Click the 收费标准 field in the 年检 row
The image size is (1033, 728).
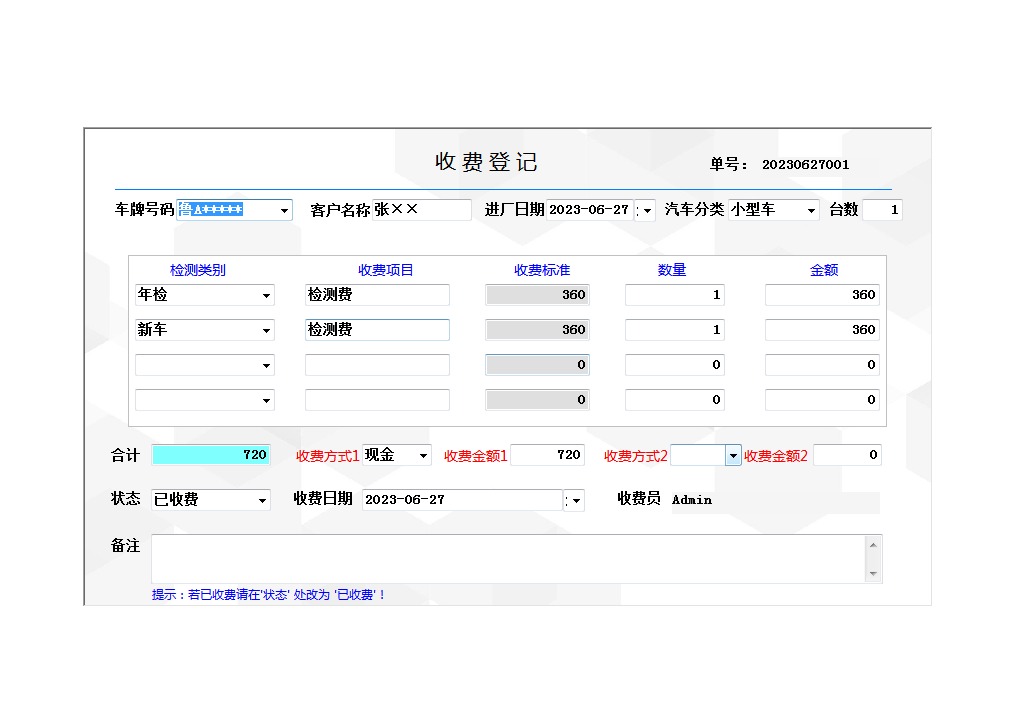point(538,294)
